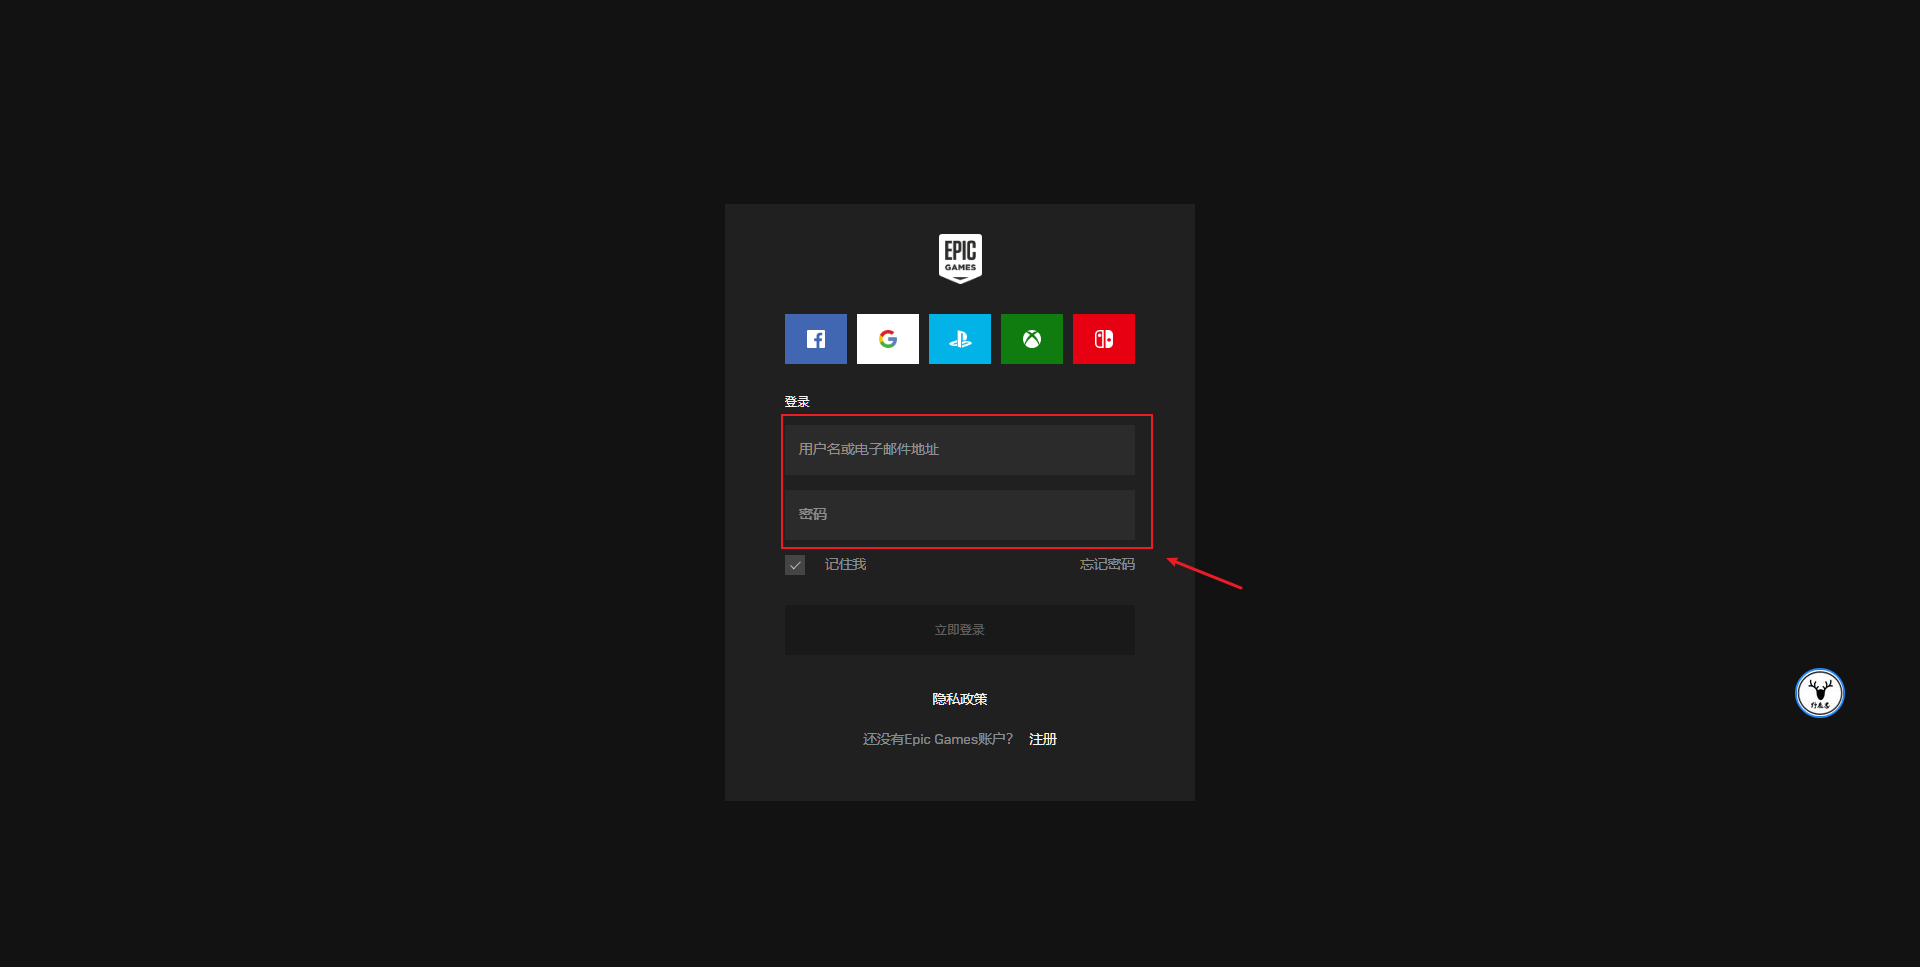This screenshot has width=1920, height=967.
Task: Sign in with the Xbox icon
Action: (x=1032, y=339)
